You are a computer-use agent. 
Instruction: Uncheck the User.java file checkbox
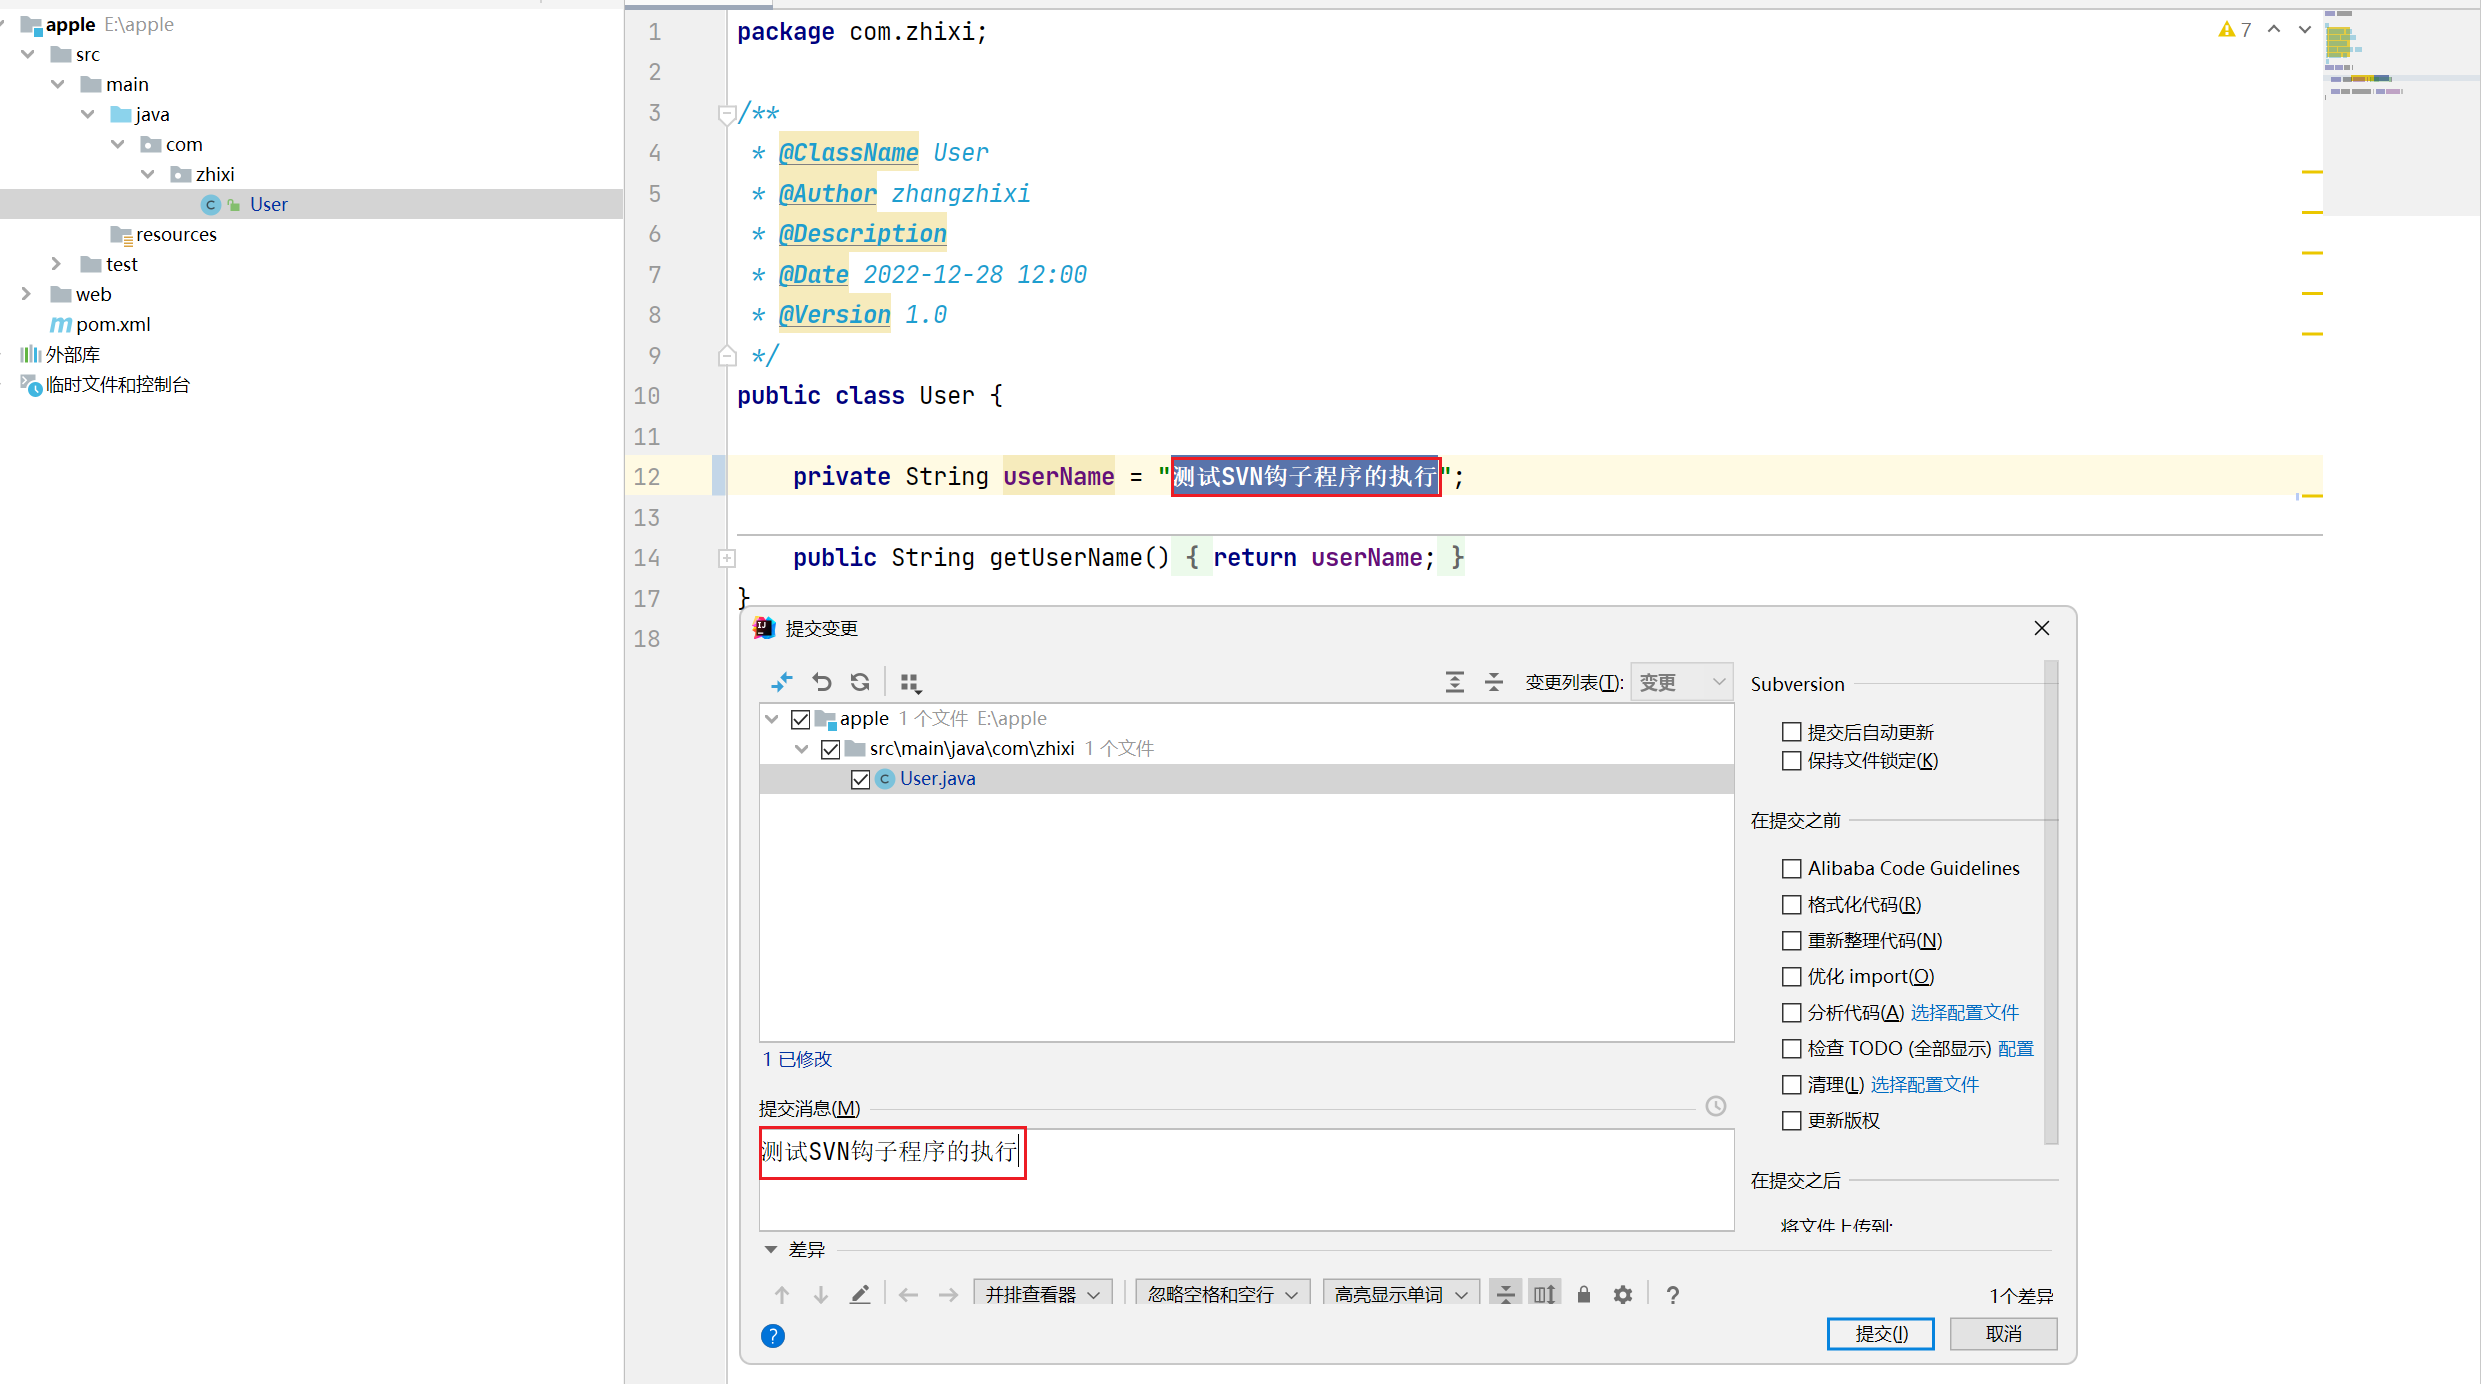click(860, 779)
